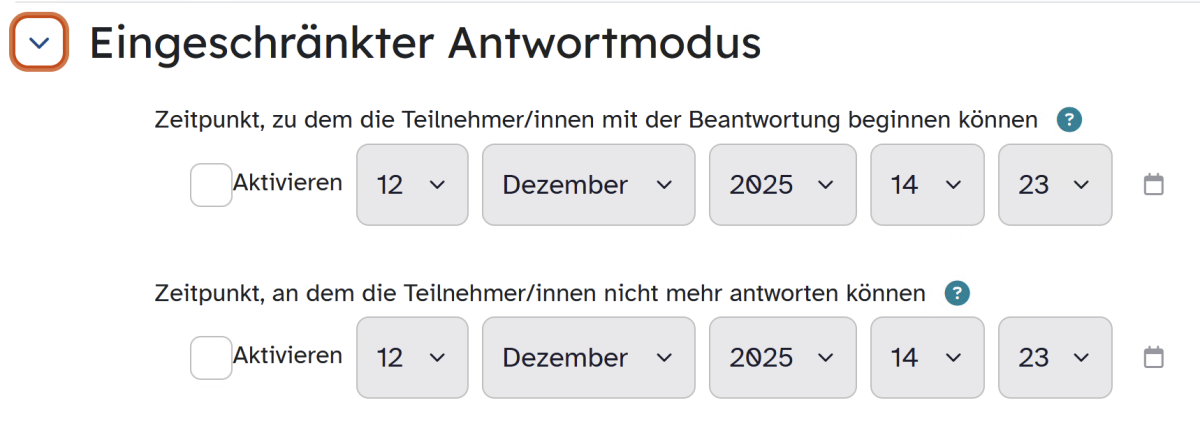
Task: Click the start time Aktivieren label
Action: [x=287, y=183]
